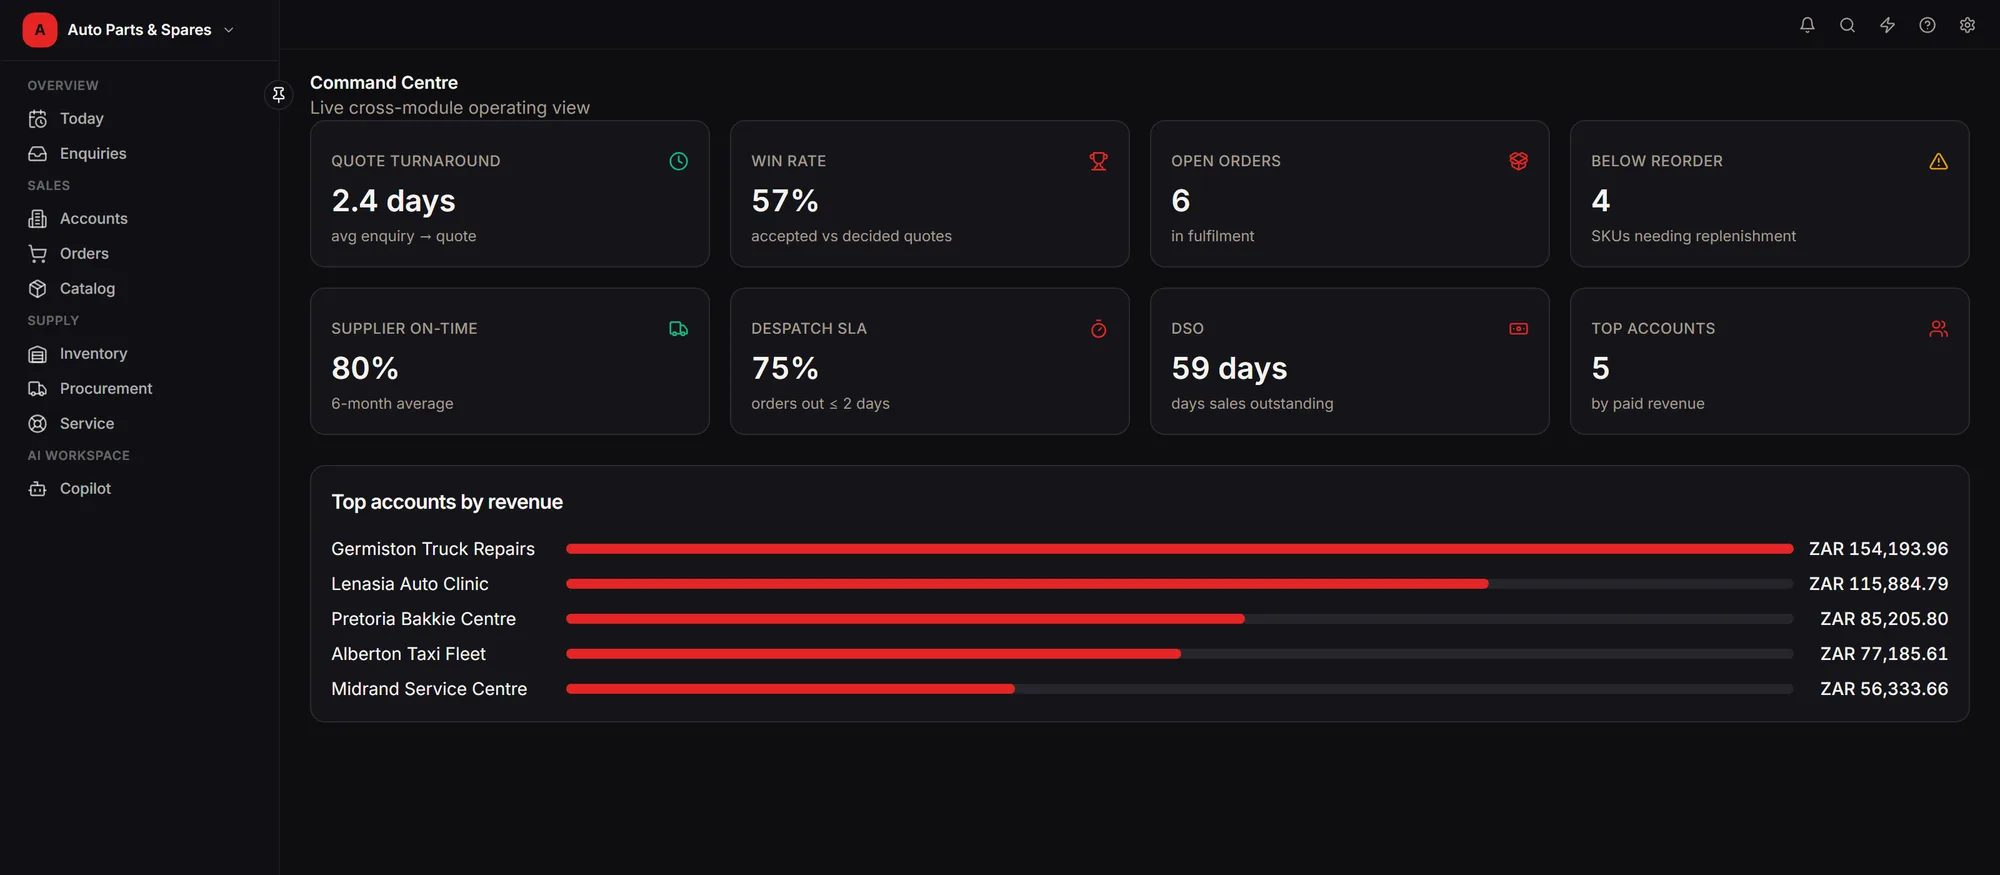Click the search magnifier icon
The height and width of the screenshot is (875, 2000).
[x=1847, y=25]
